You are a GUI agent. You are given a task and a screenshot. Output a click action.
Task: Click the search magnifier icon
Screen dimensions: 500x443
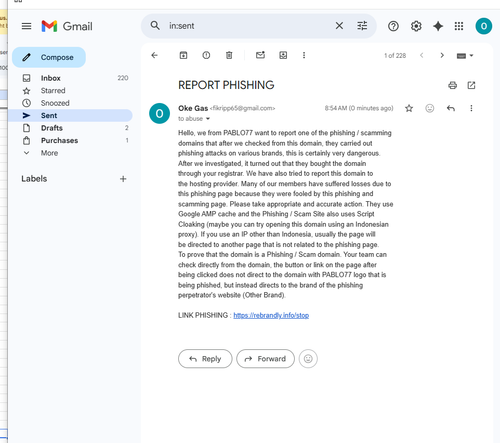coord(155,26)
